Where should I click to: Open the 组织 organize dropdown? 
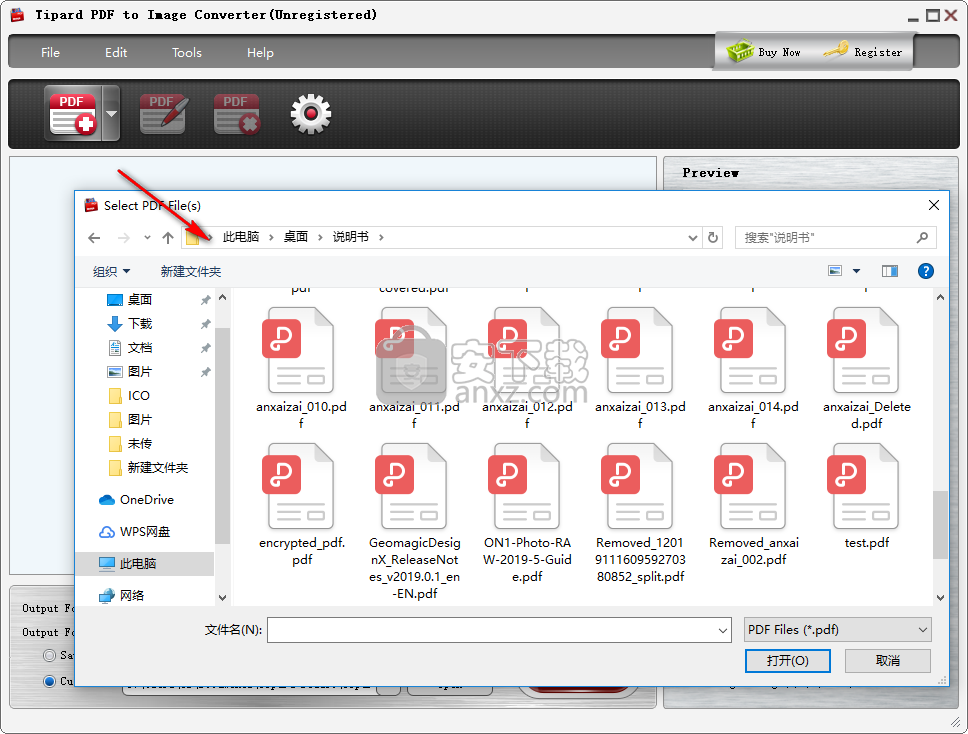tap(111, 272)
